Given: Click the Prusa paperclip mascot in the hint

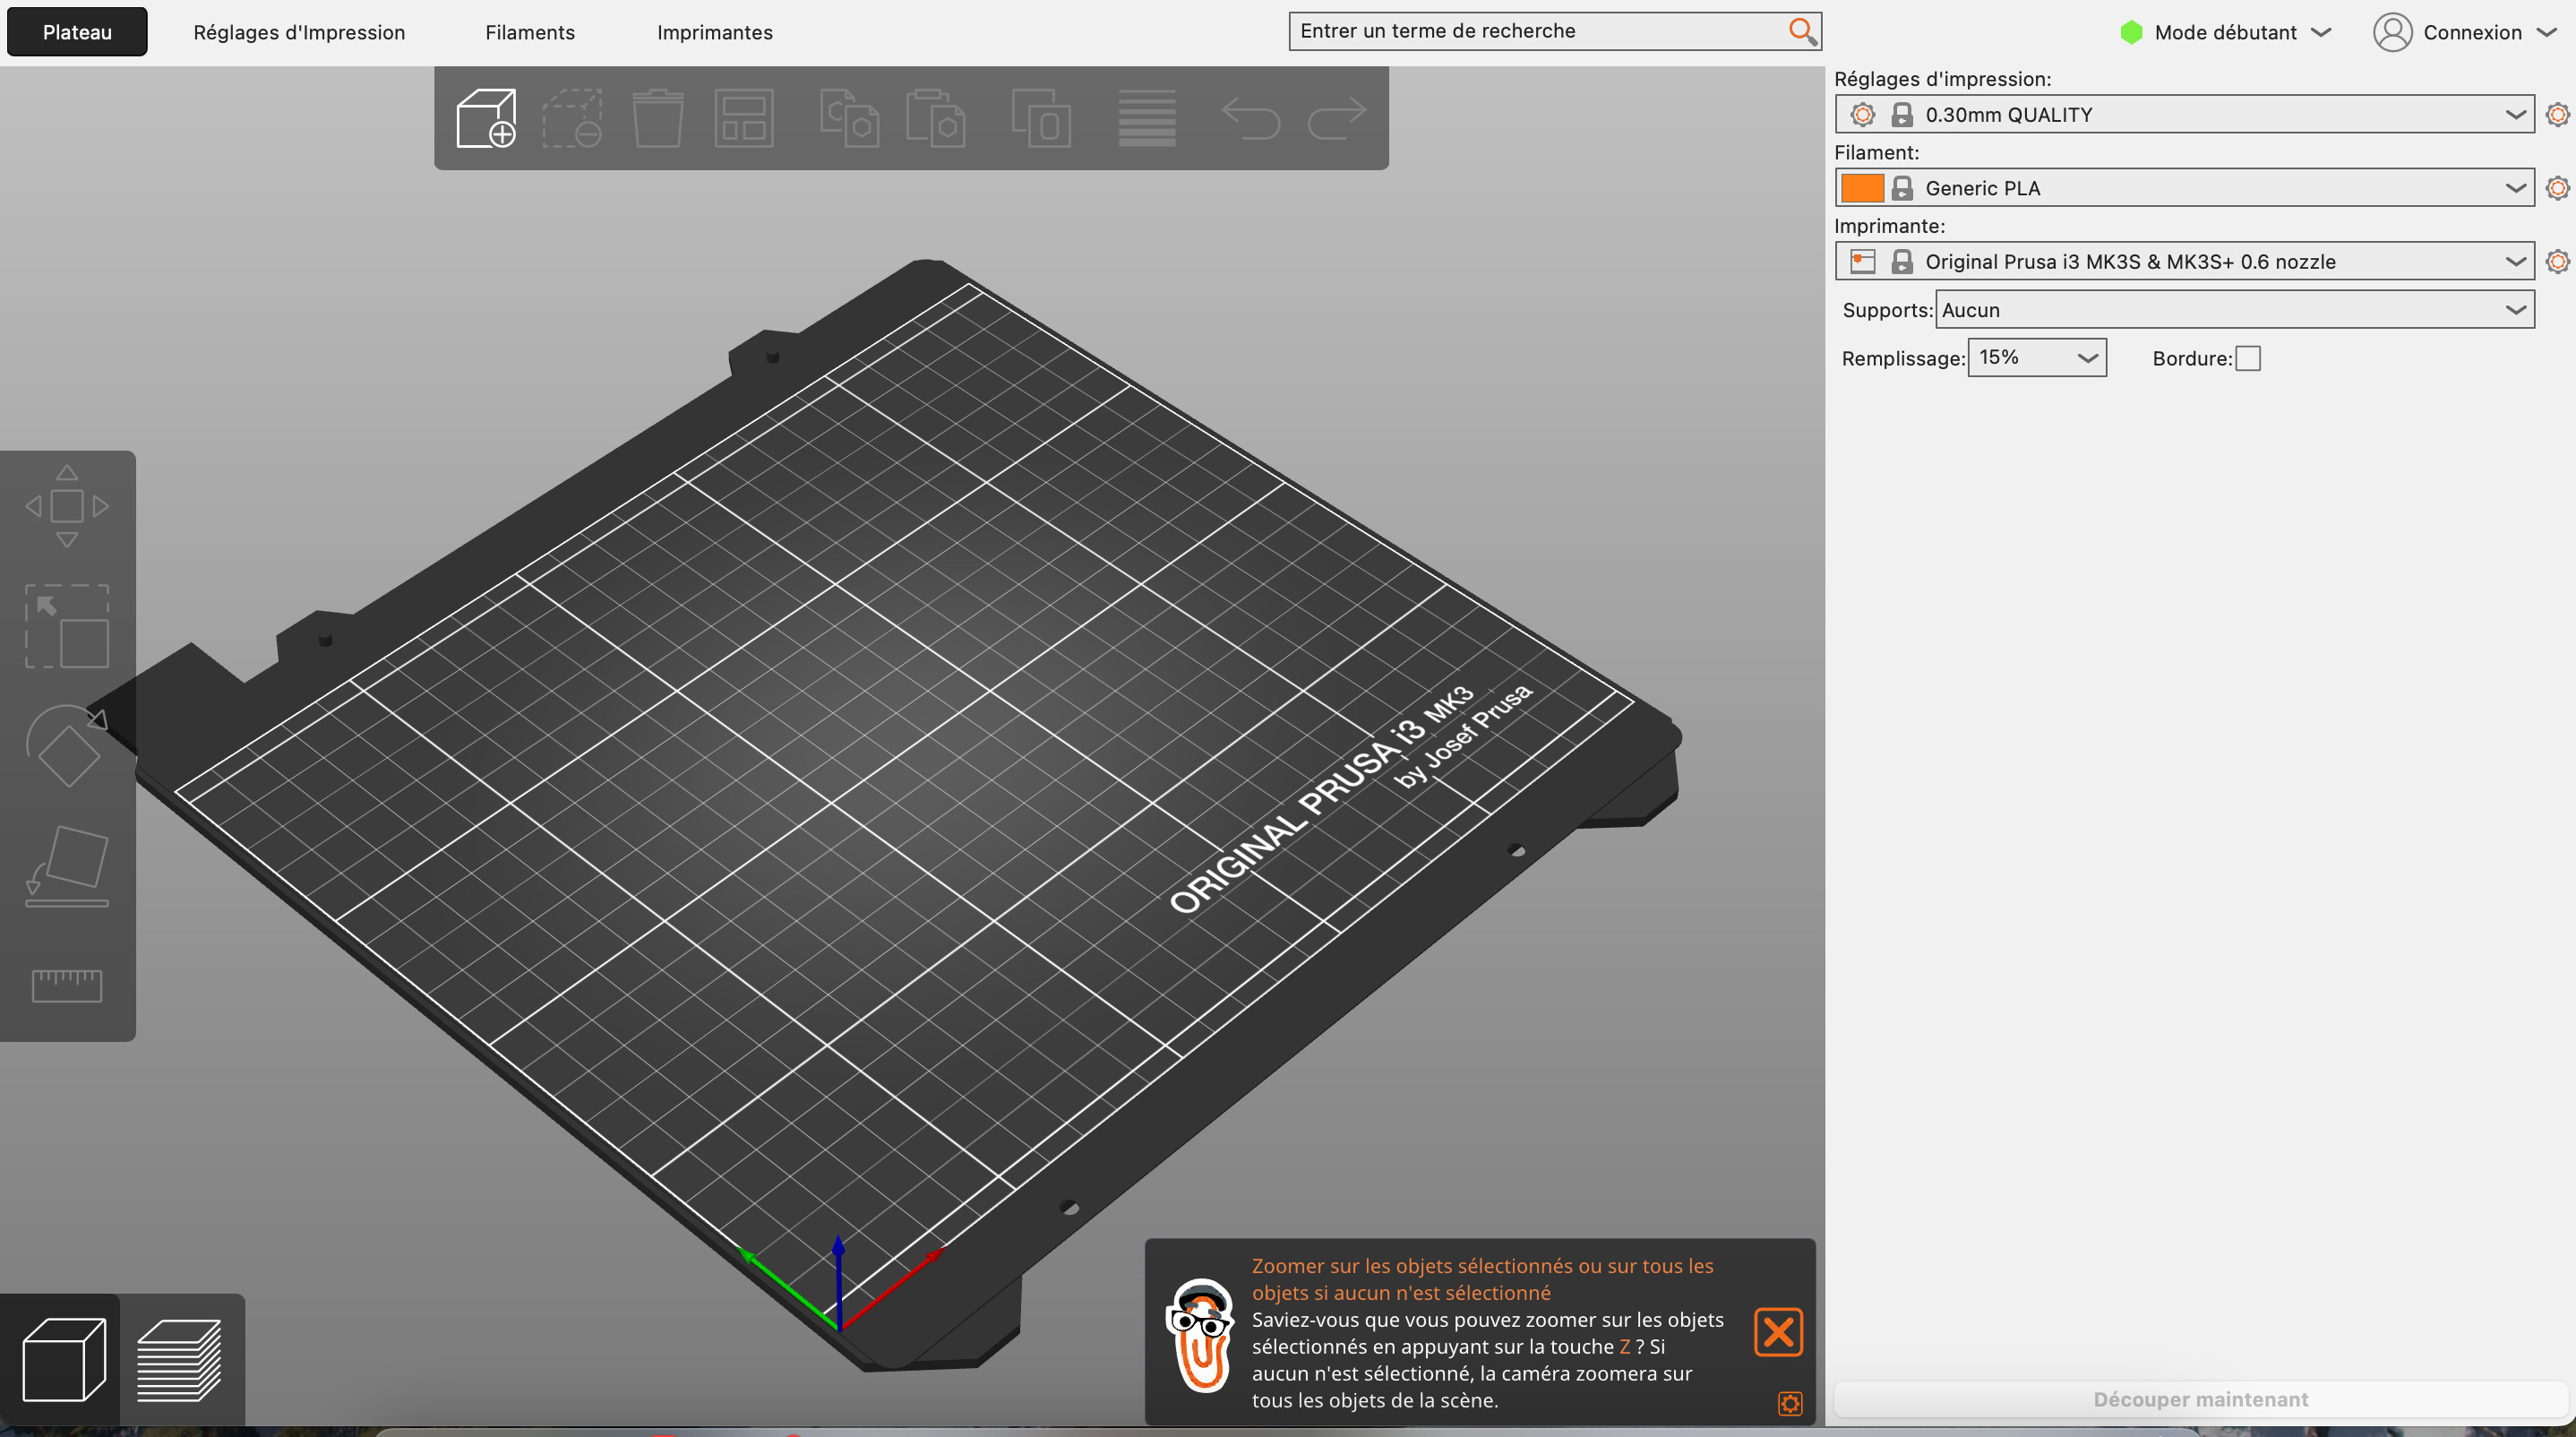Looking at the screenshot, I should pos(1200,1336).
